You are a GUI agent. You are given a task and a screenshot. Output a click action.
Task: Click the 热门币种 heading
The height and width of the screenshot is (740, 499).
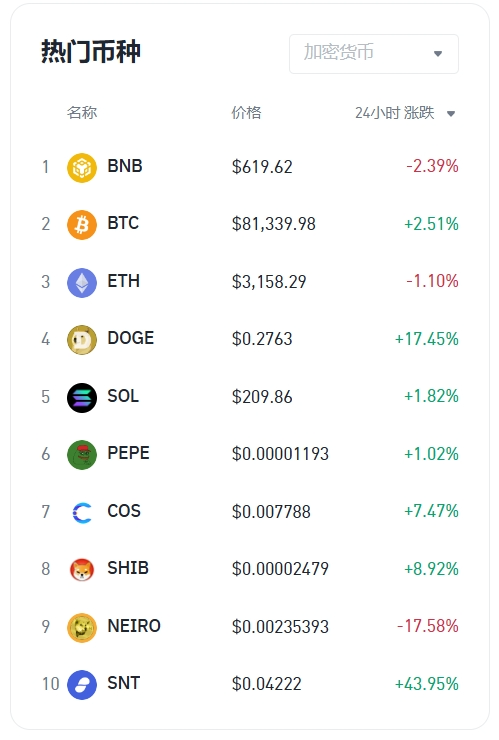coord(91,51)
